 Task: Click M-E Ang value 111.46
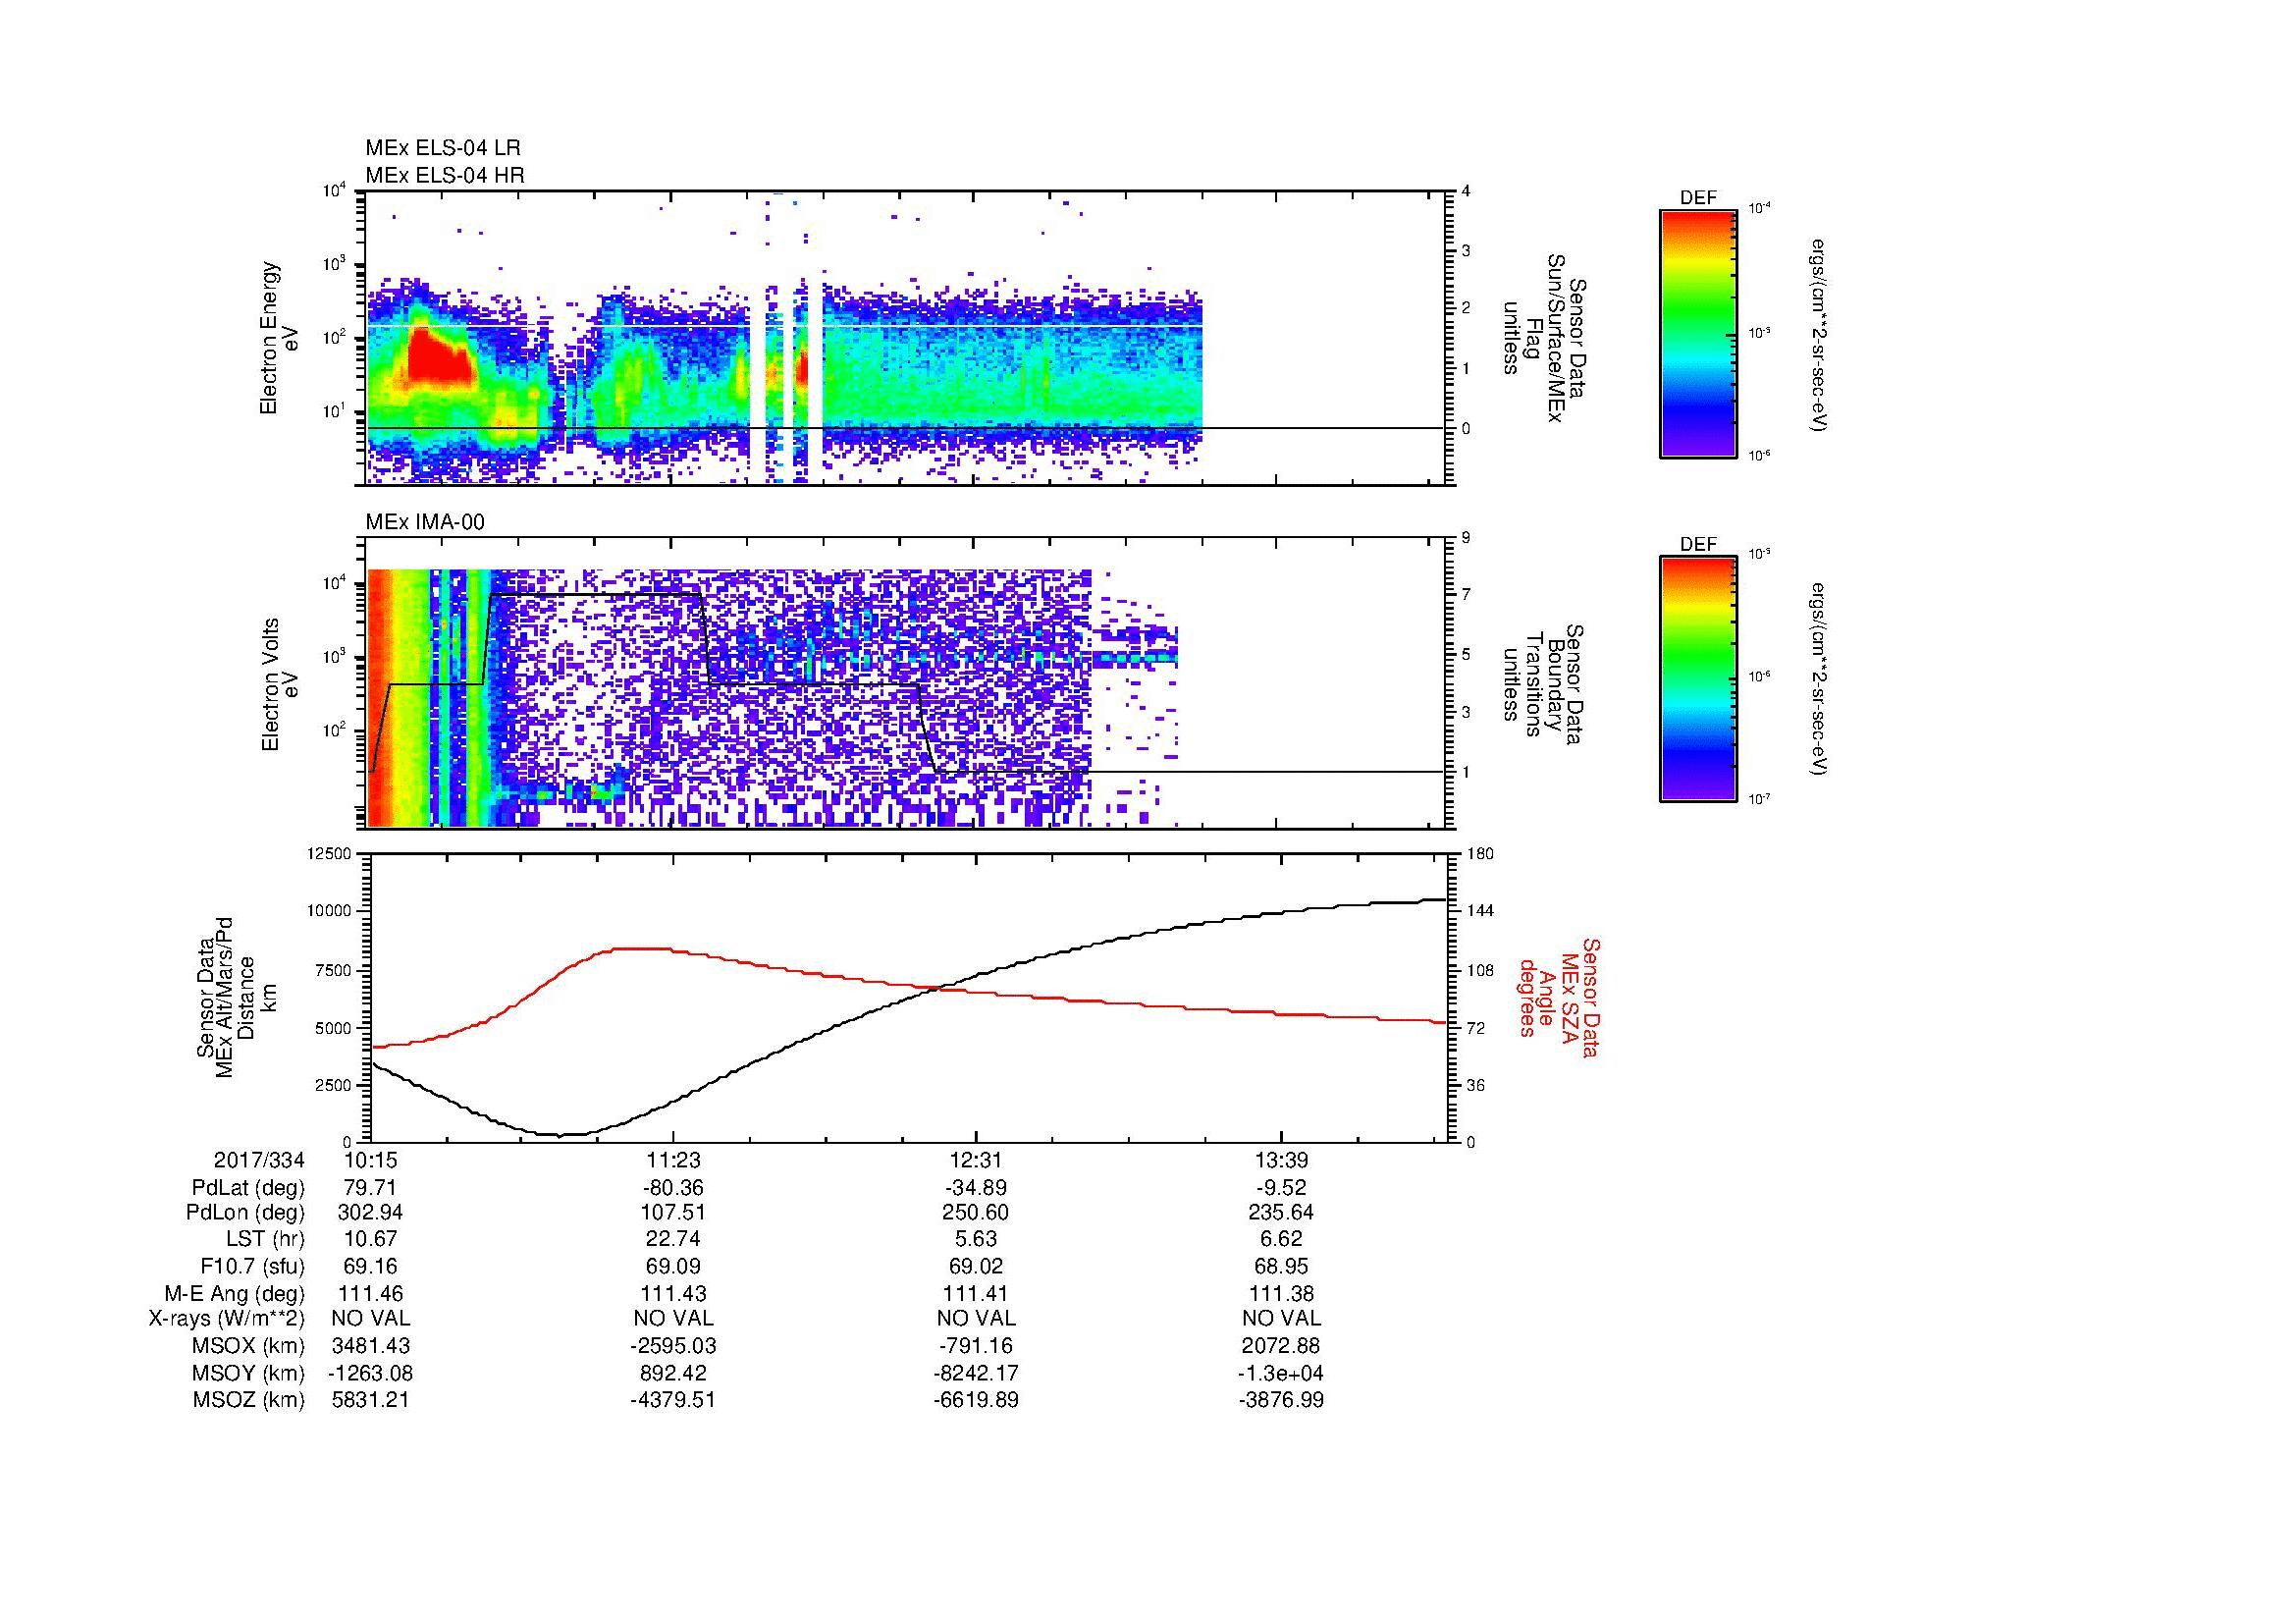pyautogui.click(x=371, y=1293)
